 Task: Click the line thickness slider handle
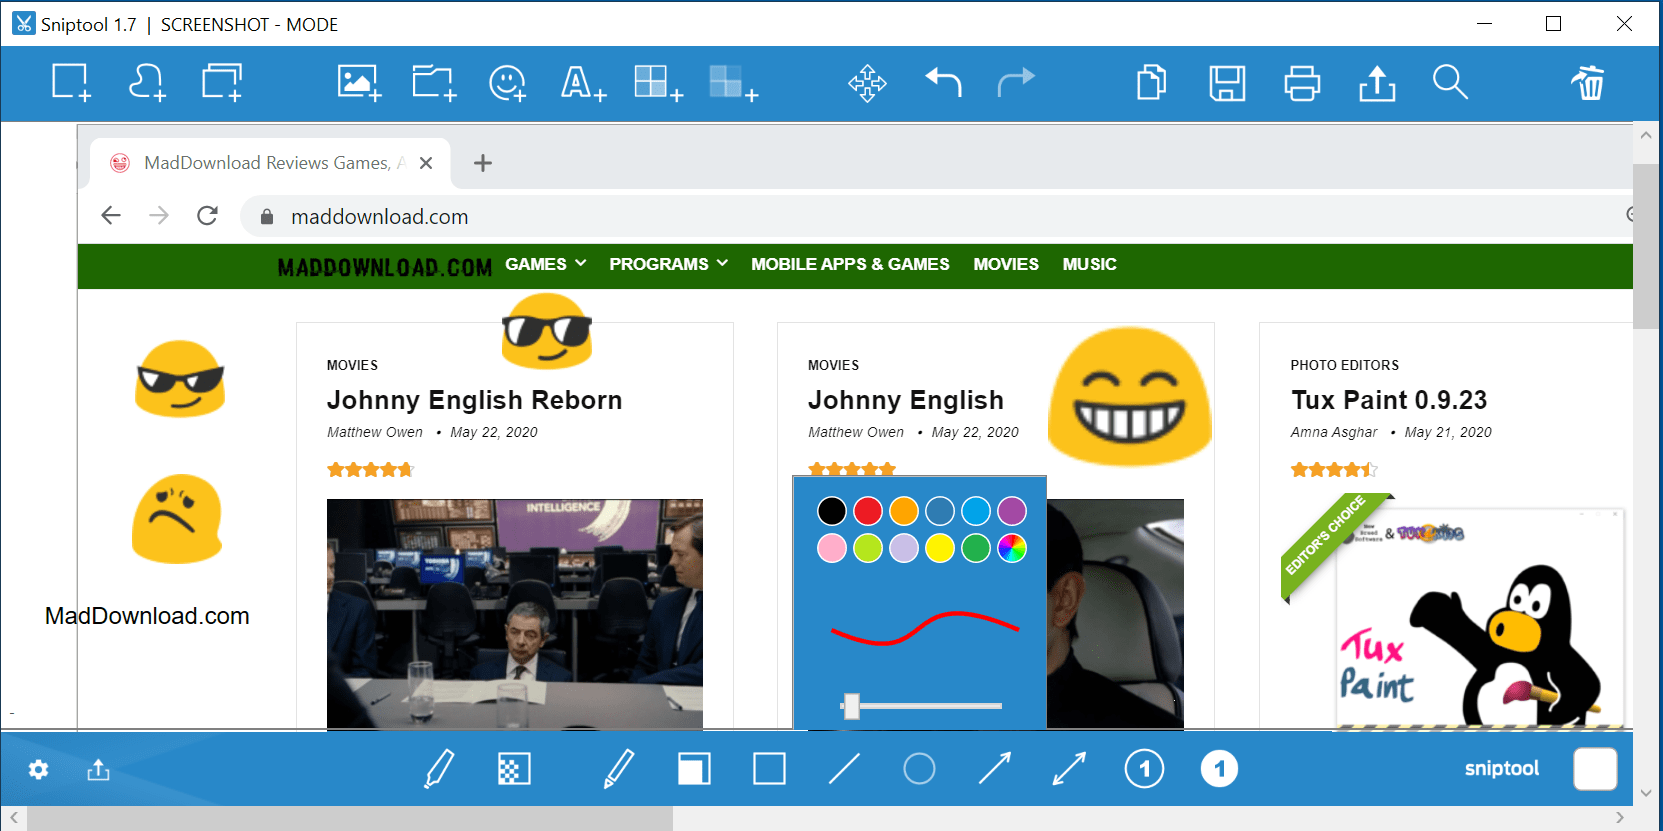point(851,706)
